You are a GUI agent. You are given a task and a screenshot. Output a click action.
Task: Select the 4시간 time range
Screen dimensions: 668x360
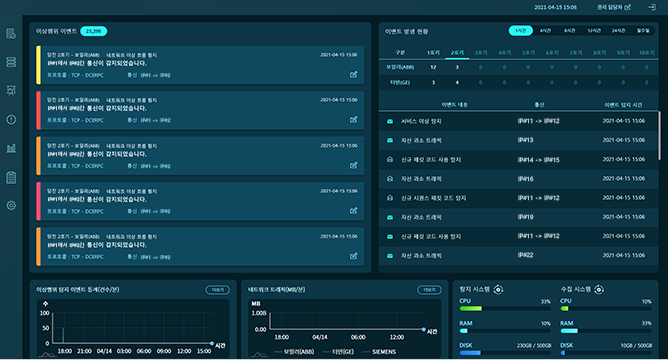coord(545,31)
